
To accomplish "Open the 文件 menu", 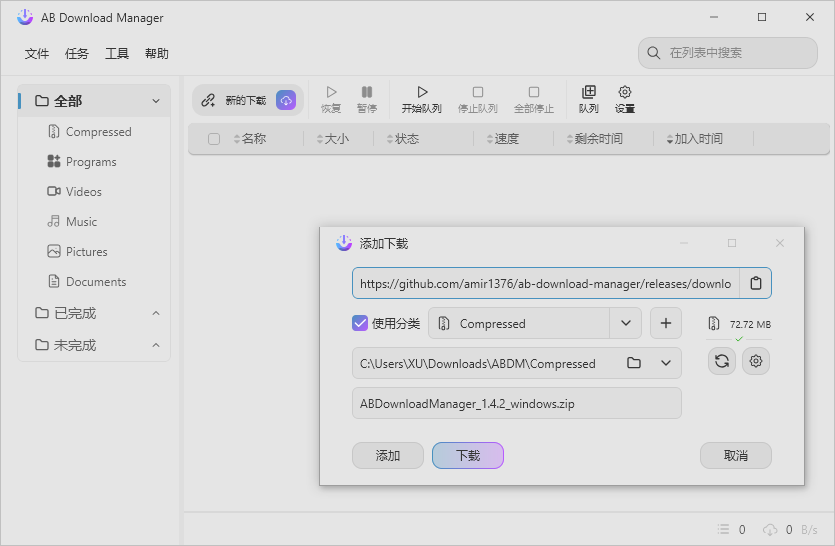I will pyautogui.click(x=37, y=54).
